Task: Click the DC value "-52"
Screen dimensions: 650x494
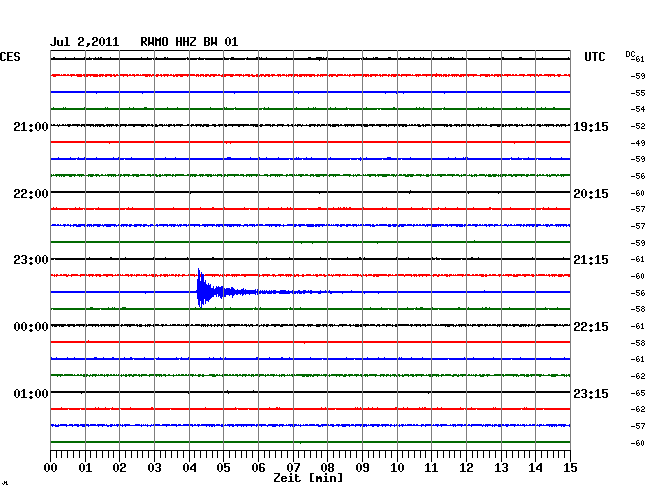Action: 638,126
